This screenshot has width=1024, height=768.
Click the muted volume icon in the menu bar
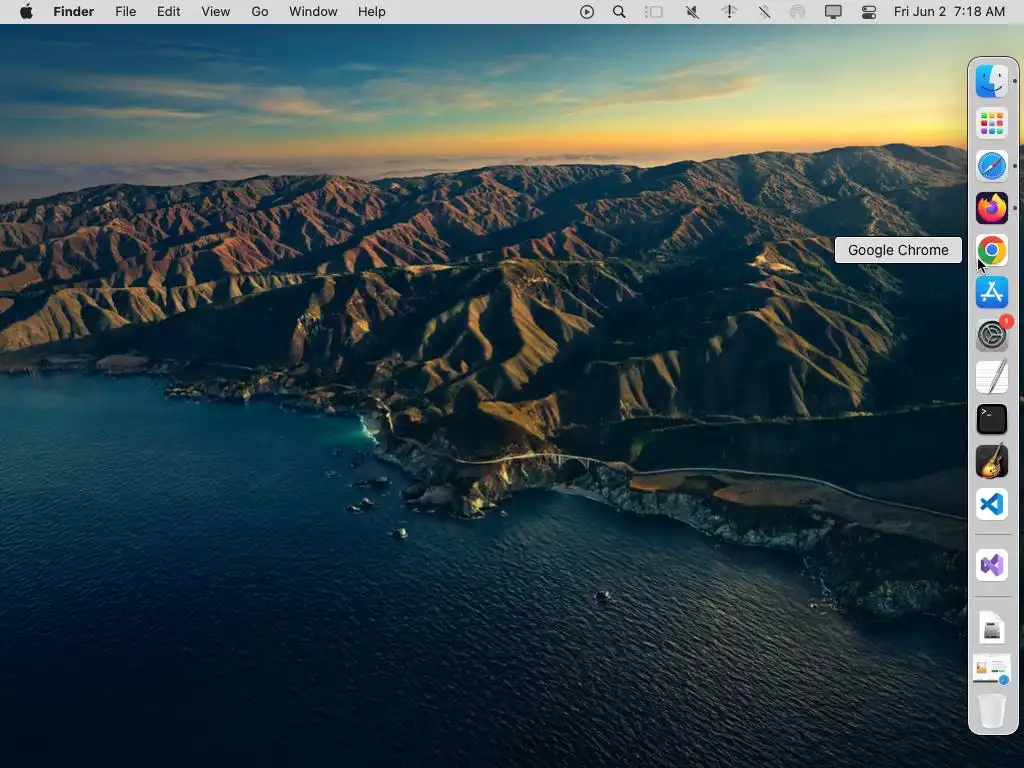pyautogui.click(x=692, y=12)
